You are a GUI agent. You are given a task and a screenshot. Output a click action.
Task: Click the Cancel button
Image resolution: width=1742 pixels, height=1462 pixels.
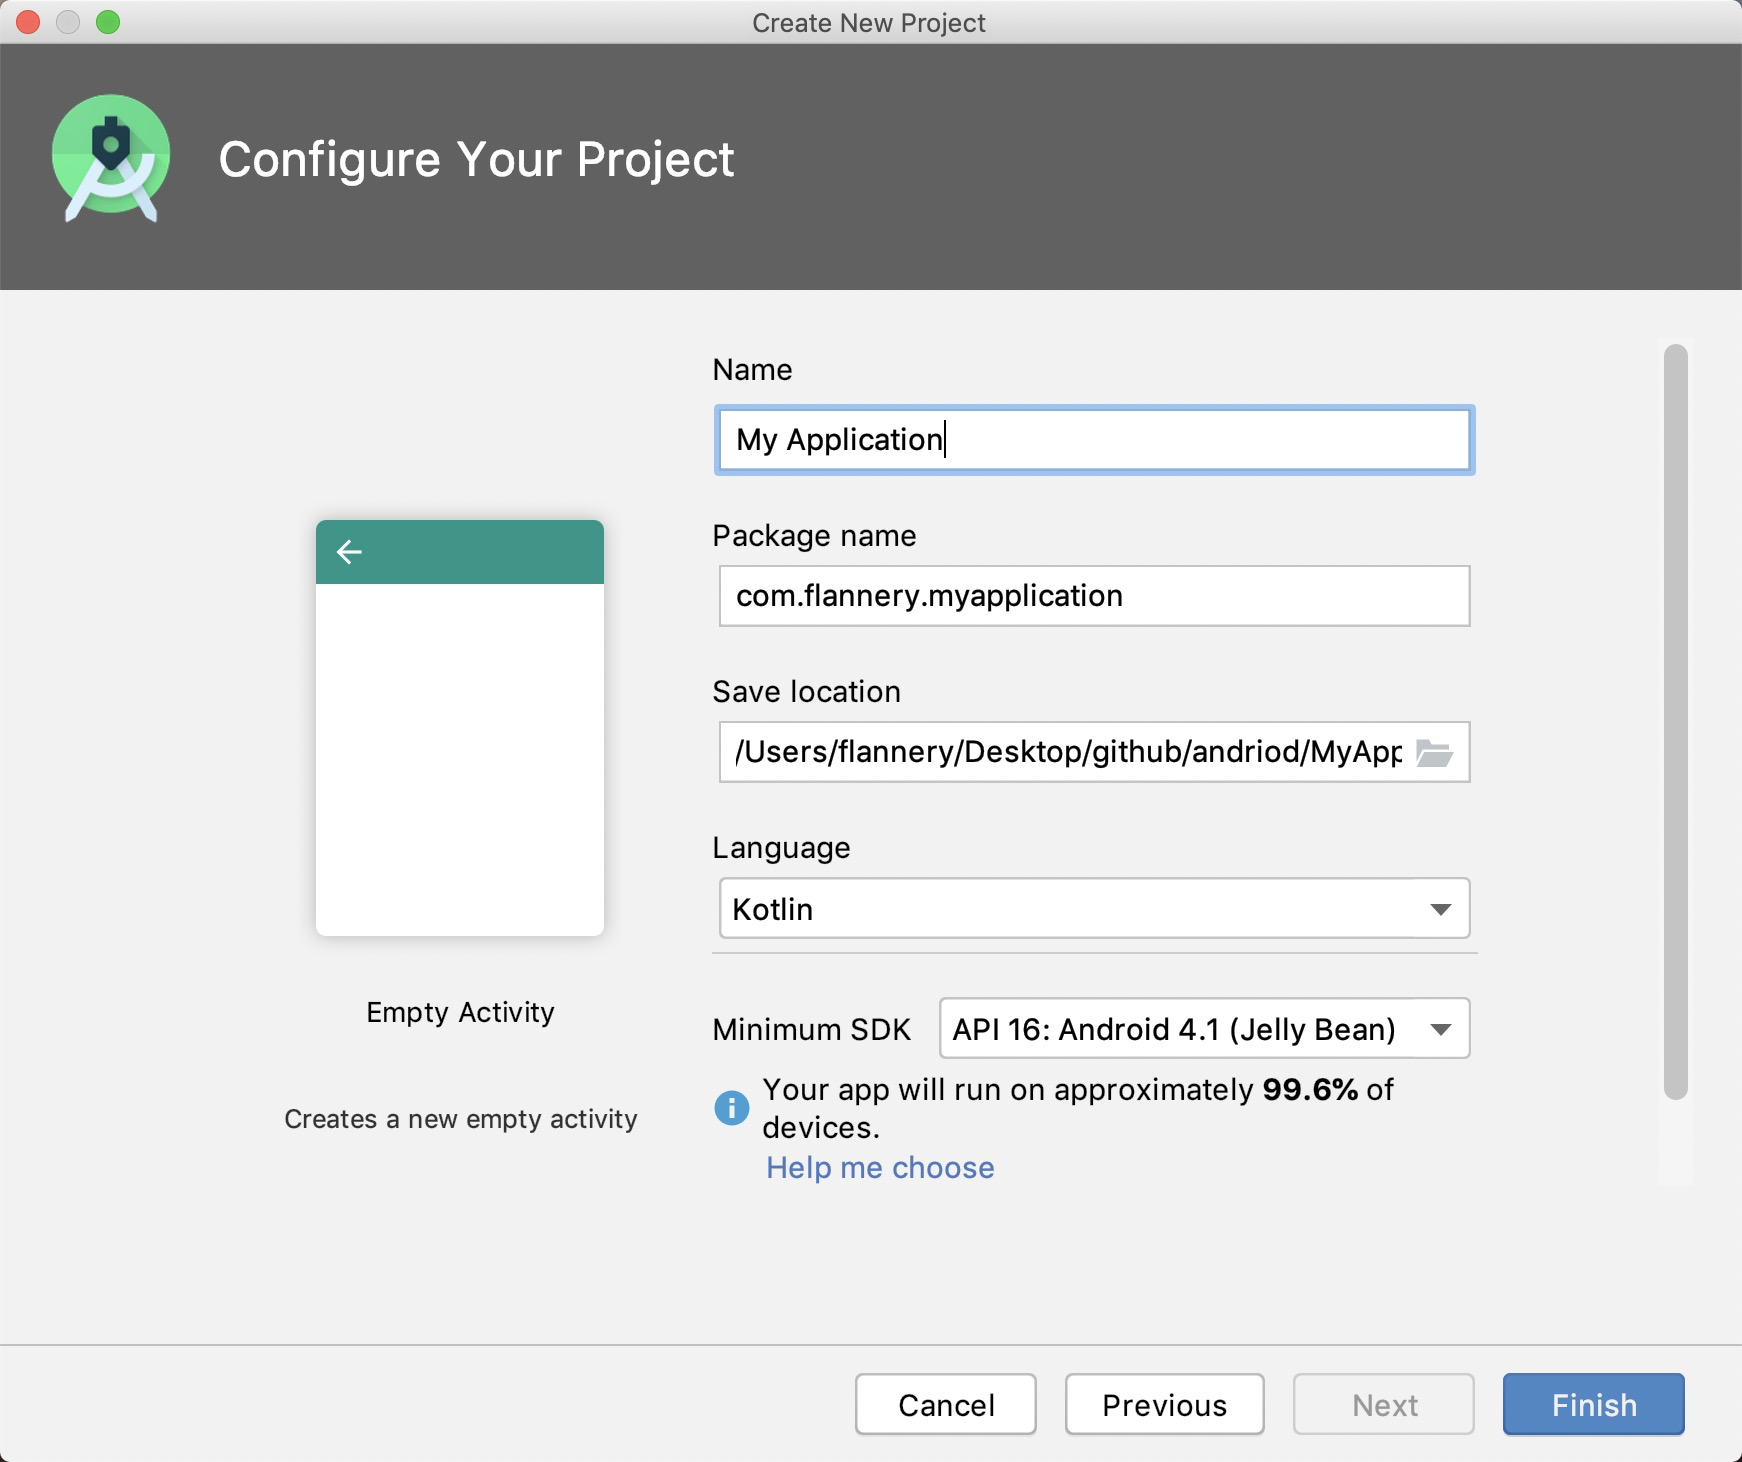point(946,1405)
